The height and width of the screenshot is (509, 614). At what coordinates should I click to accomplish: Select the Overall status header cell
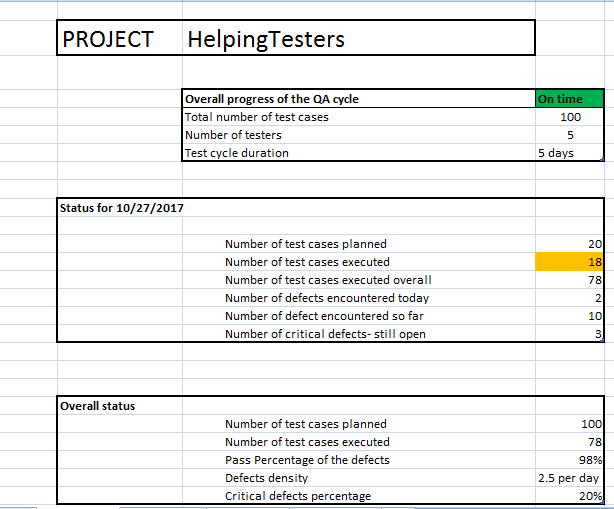point(120,406)
